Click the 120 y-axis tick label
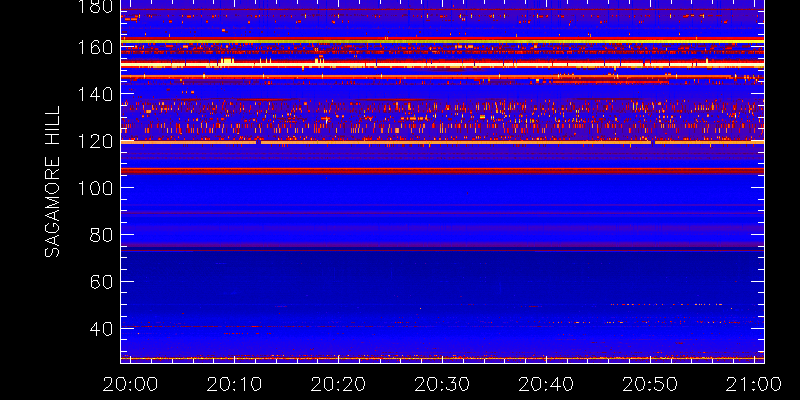800x400 pixels. 93,141
